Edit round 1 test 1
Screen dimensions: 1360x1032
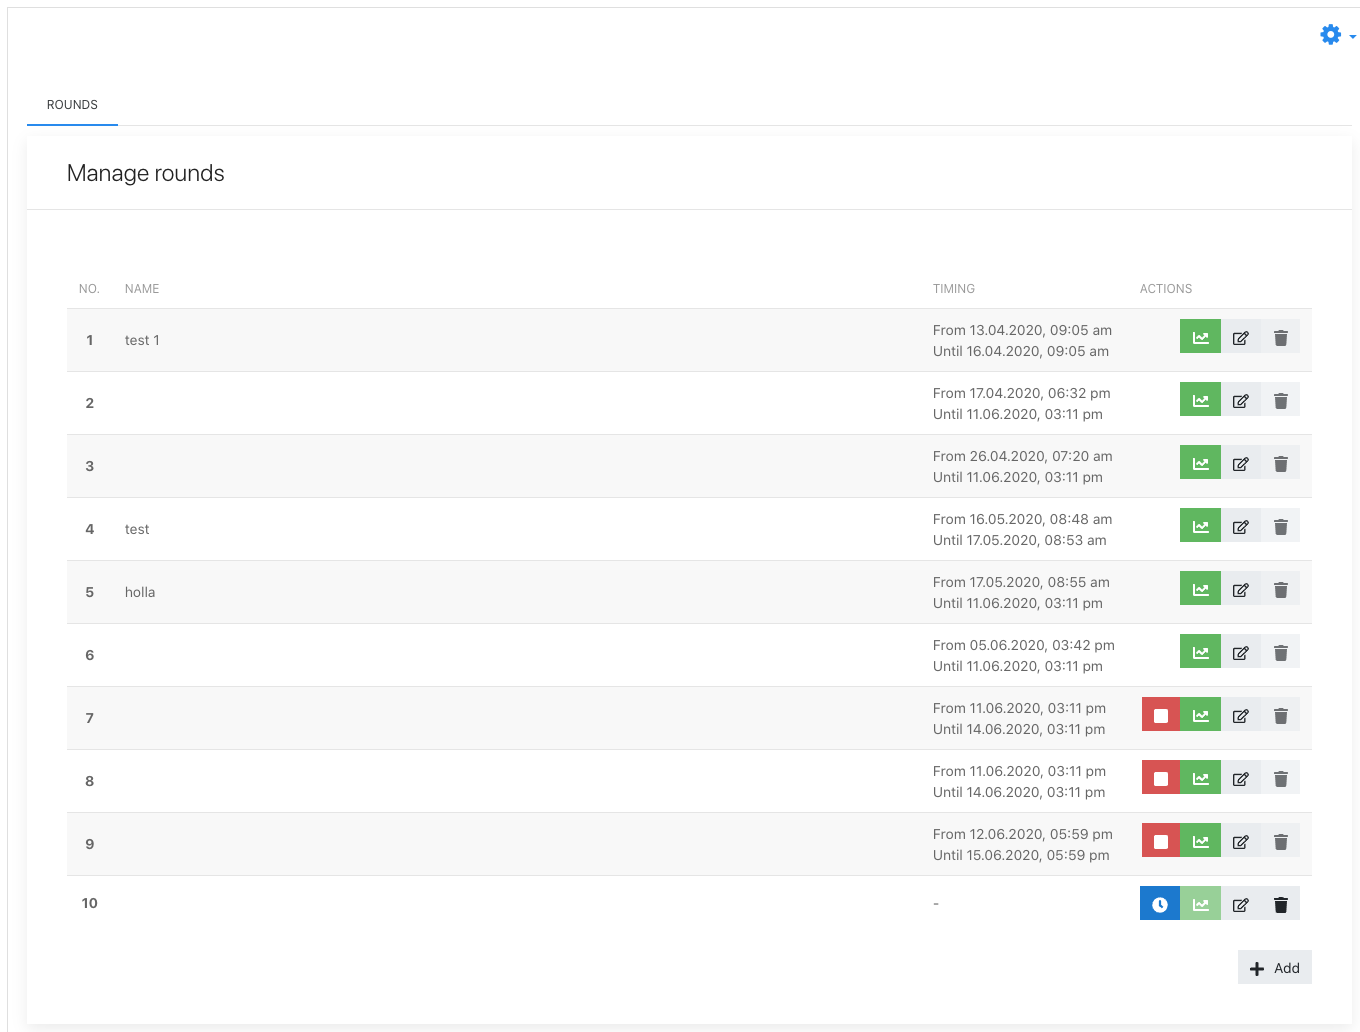coord(1241,337)
